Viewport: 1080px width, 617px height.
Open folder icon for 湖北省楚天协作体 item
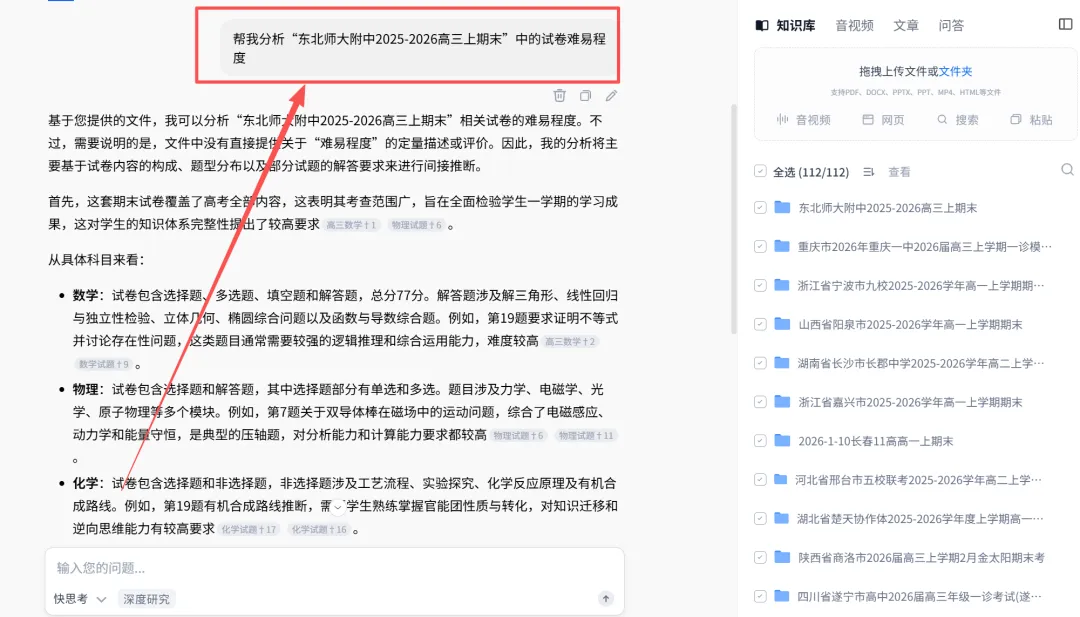click(782, 519)
